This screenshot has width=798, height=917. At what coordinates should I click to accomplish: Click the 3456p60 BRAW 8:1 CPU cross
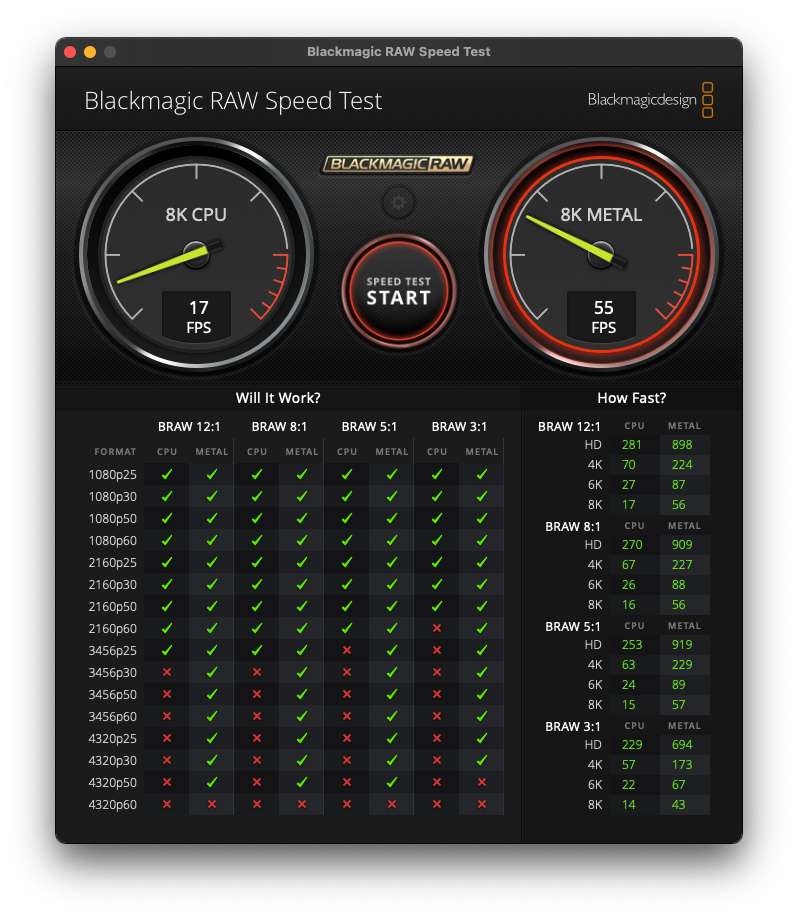257,716
